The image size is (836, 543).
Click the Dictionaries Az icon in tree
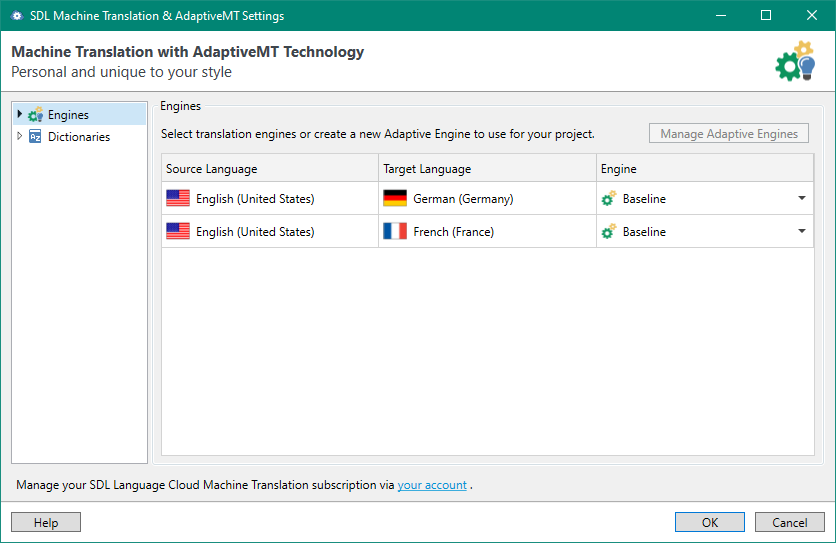tap(35, 137)
